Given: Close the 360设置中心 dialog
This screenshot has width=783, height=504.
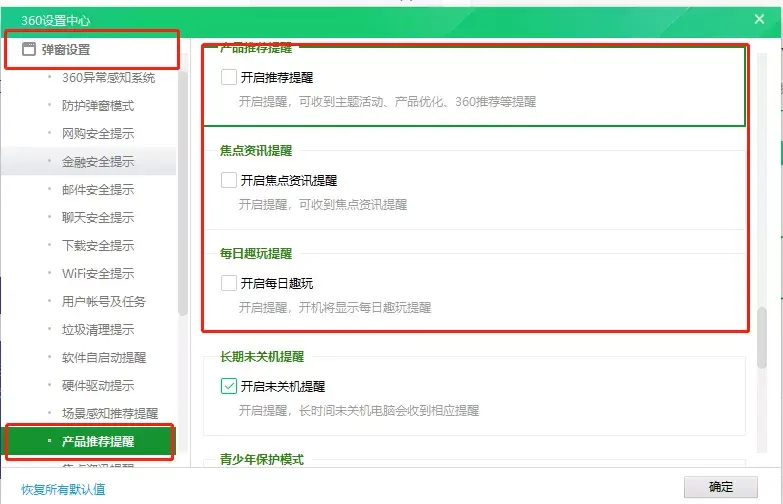Looking at the screenshot, I should click(759, 19).
